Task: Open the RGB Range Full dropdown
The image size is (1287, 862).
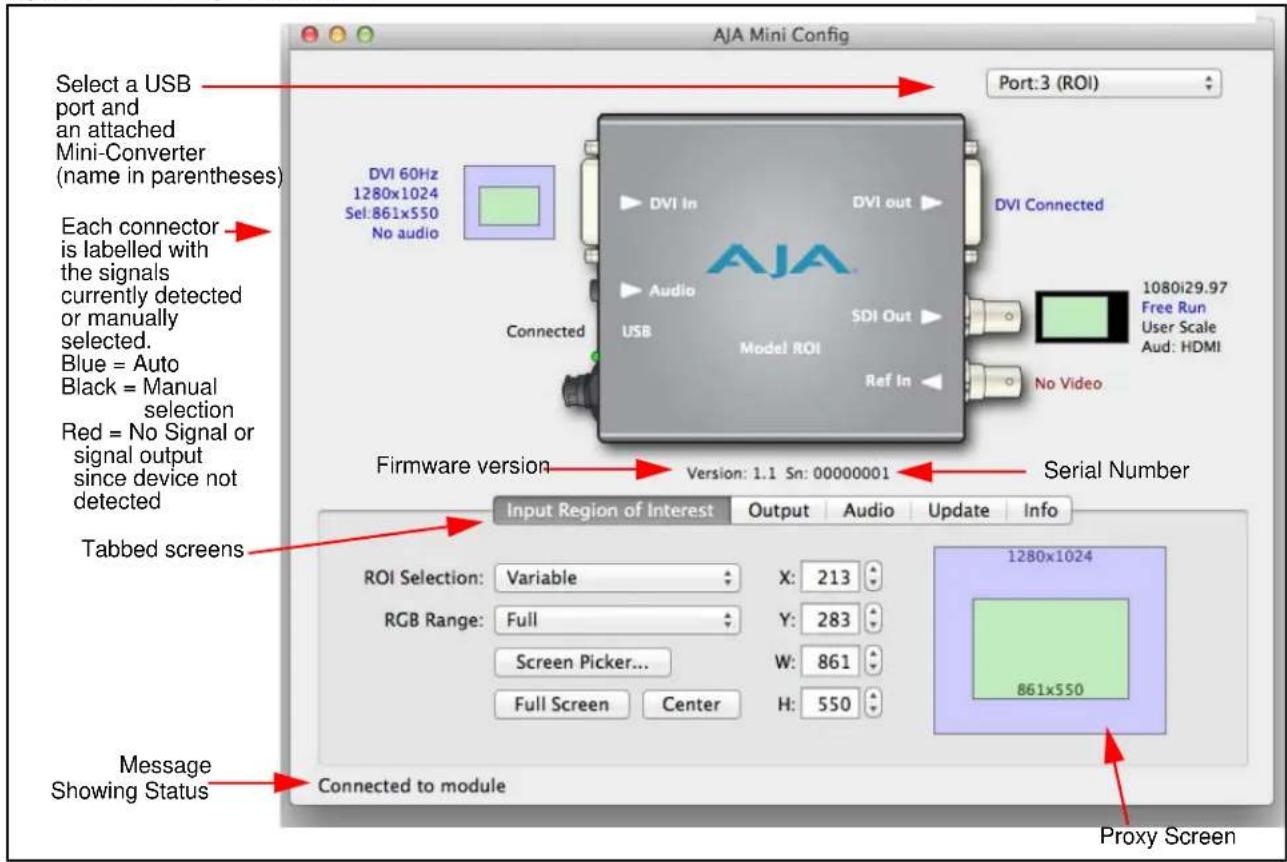Action: click(x=618, y=620)
